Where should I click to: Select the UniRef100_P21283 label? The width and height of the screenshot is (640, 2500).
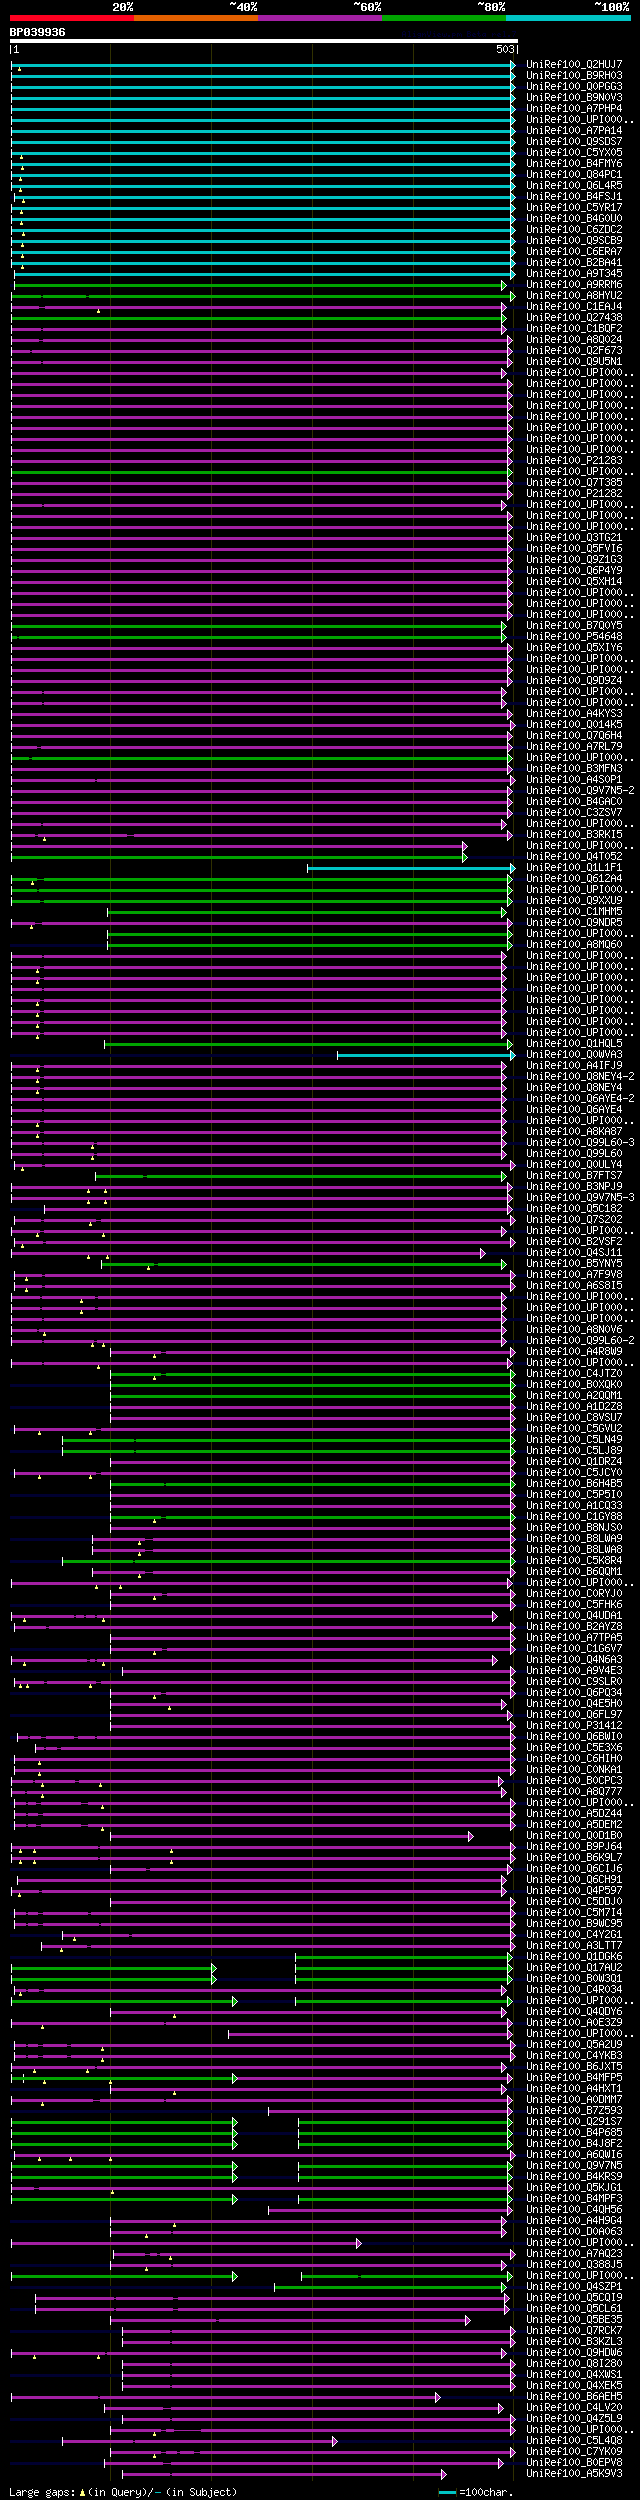click(x=574, y=461)
